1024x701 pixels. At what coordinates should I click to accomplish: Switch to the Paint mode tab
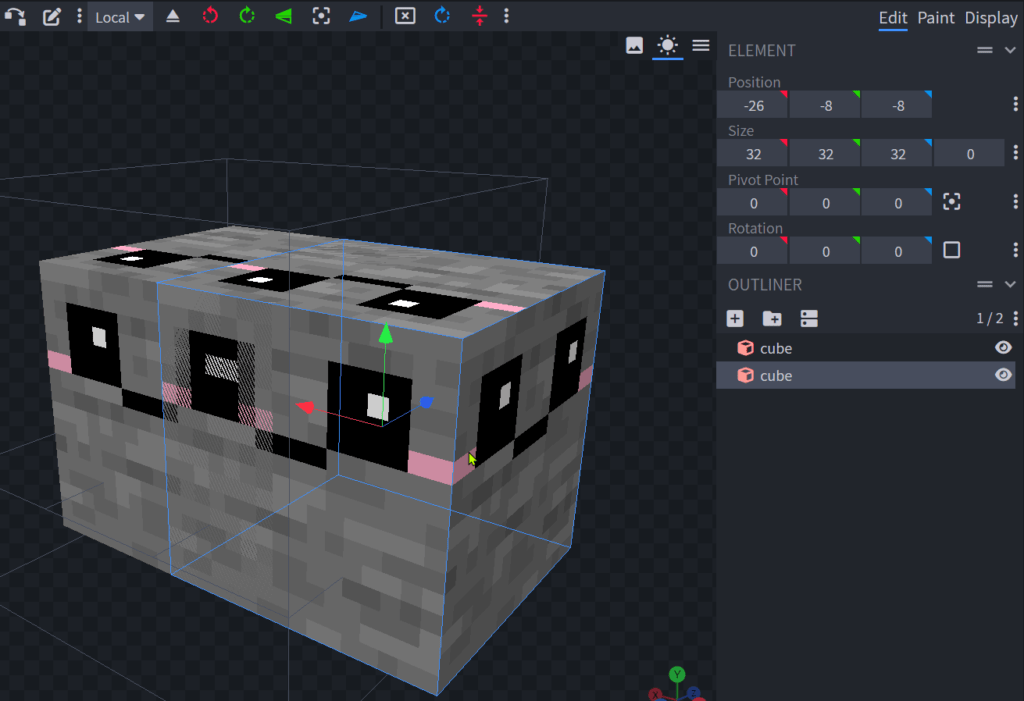coord(936,17)
